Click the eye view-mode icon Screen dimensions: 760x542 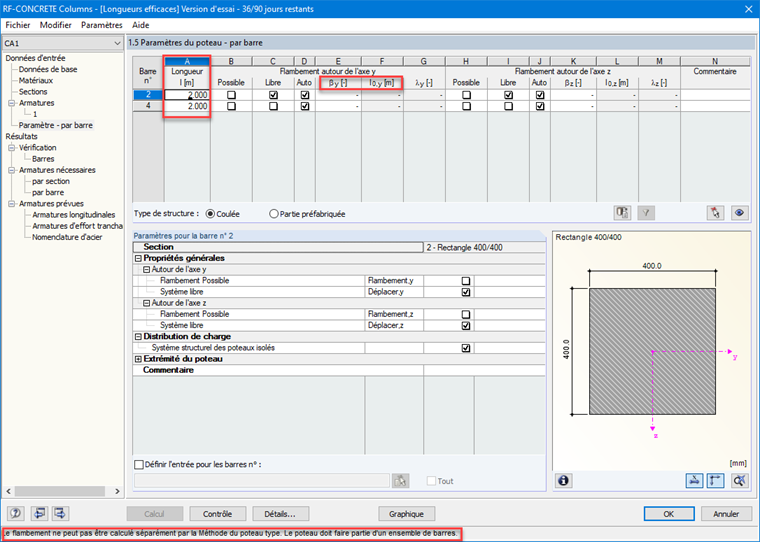(x=739, y=213)
